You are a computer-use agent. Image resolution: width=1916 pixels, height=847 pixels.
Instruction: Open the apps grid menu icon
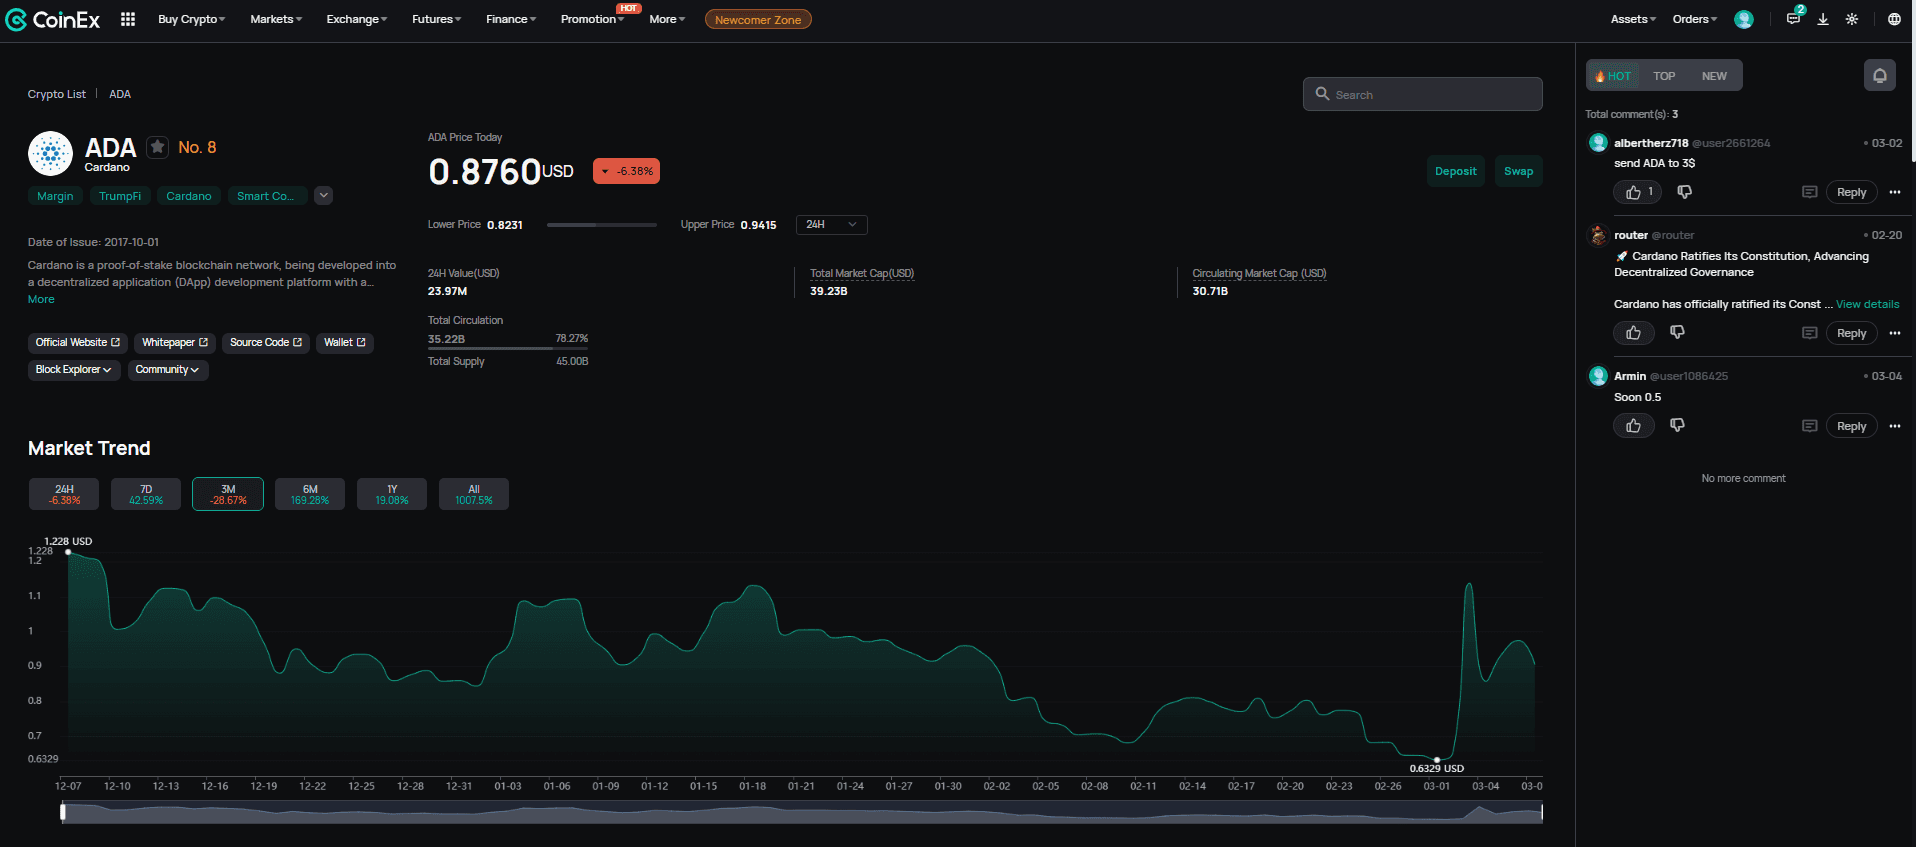[x=128, y=19]
